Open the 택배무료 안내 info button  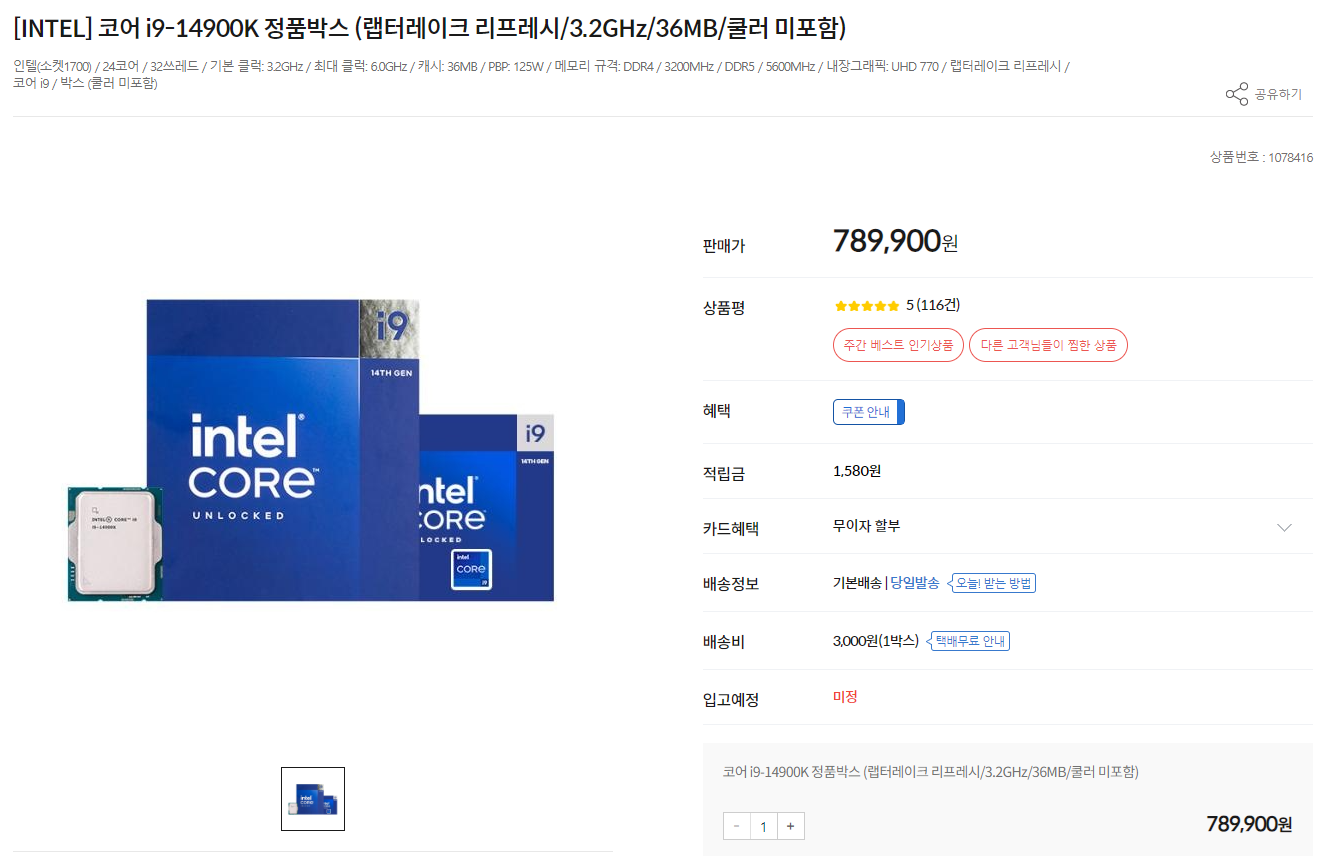[969, 641]
